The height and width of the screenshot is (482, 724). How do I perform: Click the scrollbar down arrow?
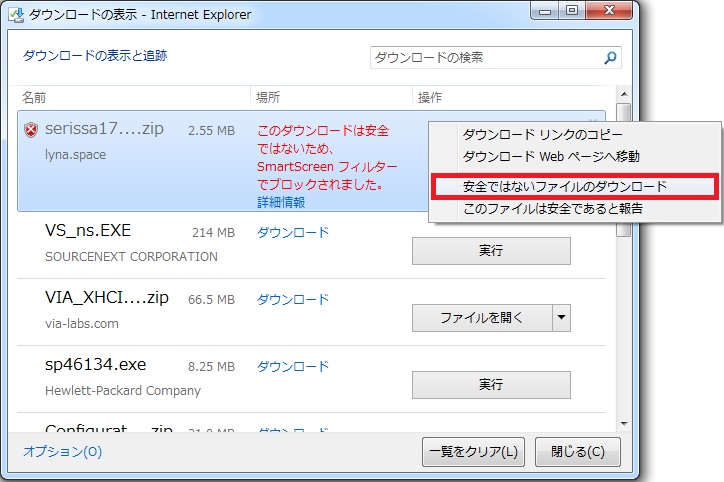[x=624, y=423]
